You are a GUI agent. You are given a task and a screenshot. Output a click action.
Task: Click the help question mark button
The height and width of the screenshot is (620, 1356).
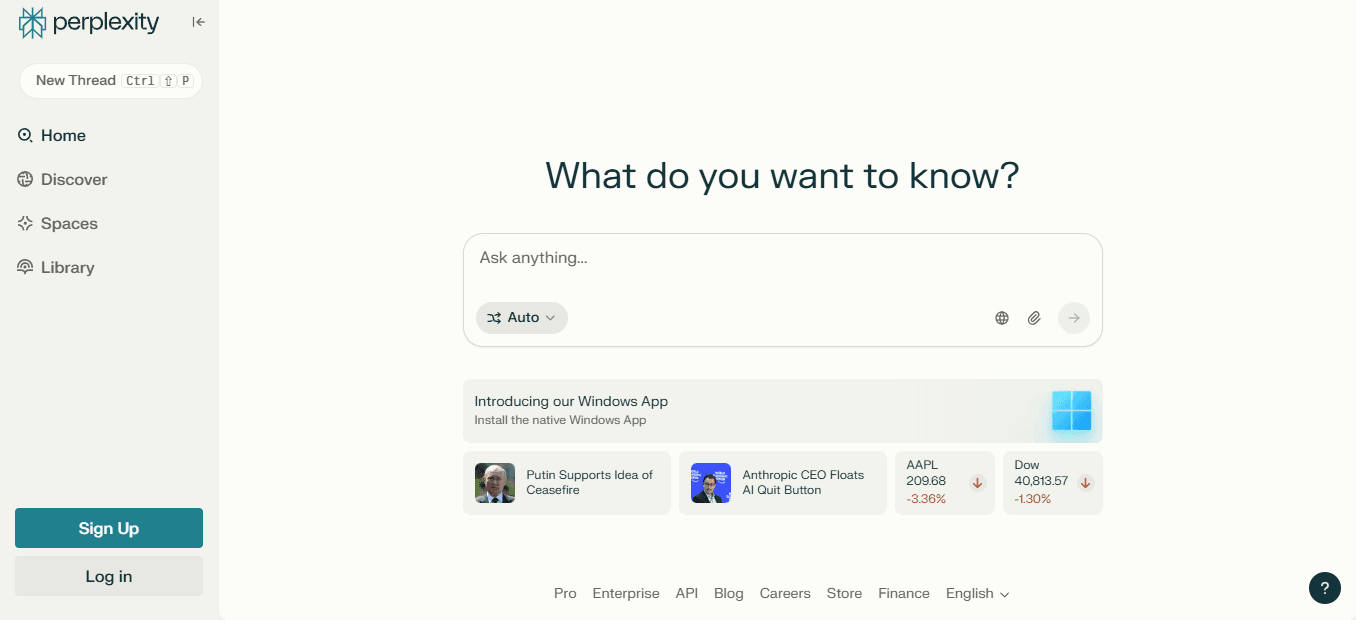[x=1325, y=588]
